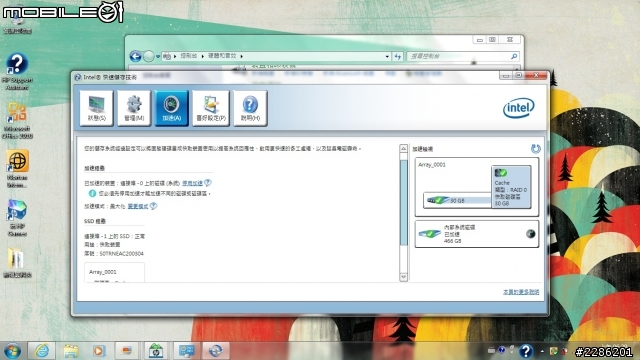The height and width of the screenshot is (360, 640).
Task: Open HP Support Assistant desktop icon
Action: click(x=17, y=71)
